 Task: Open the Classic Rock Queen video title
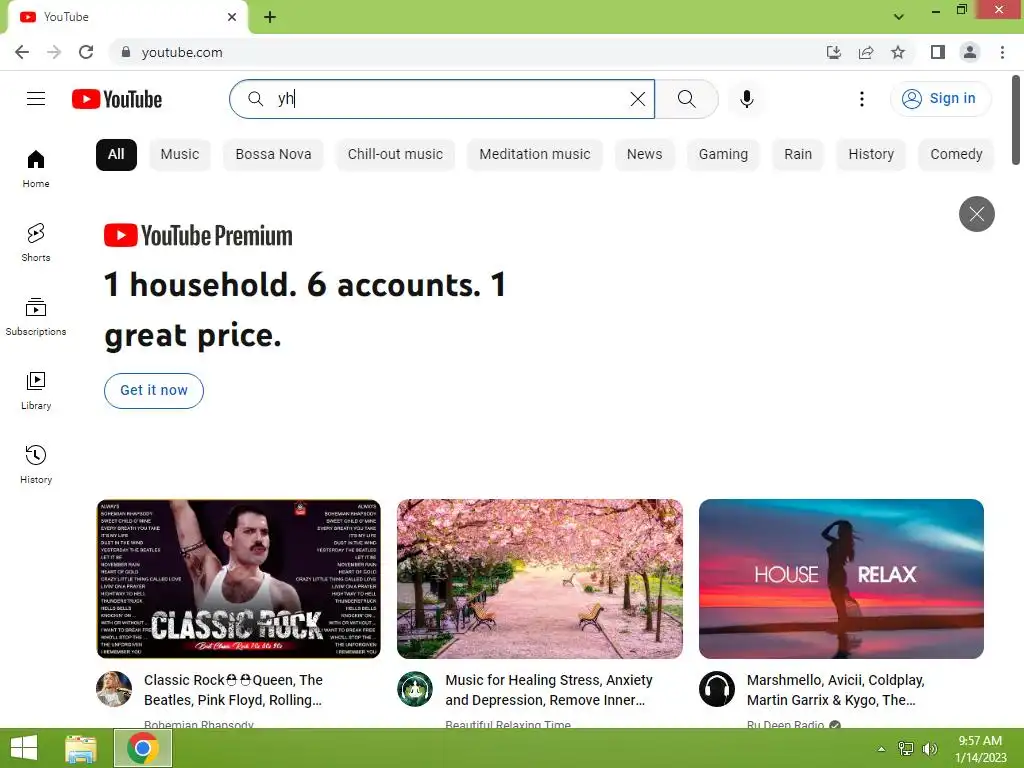[233, 690]
